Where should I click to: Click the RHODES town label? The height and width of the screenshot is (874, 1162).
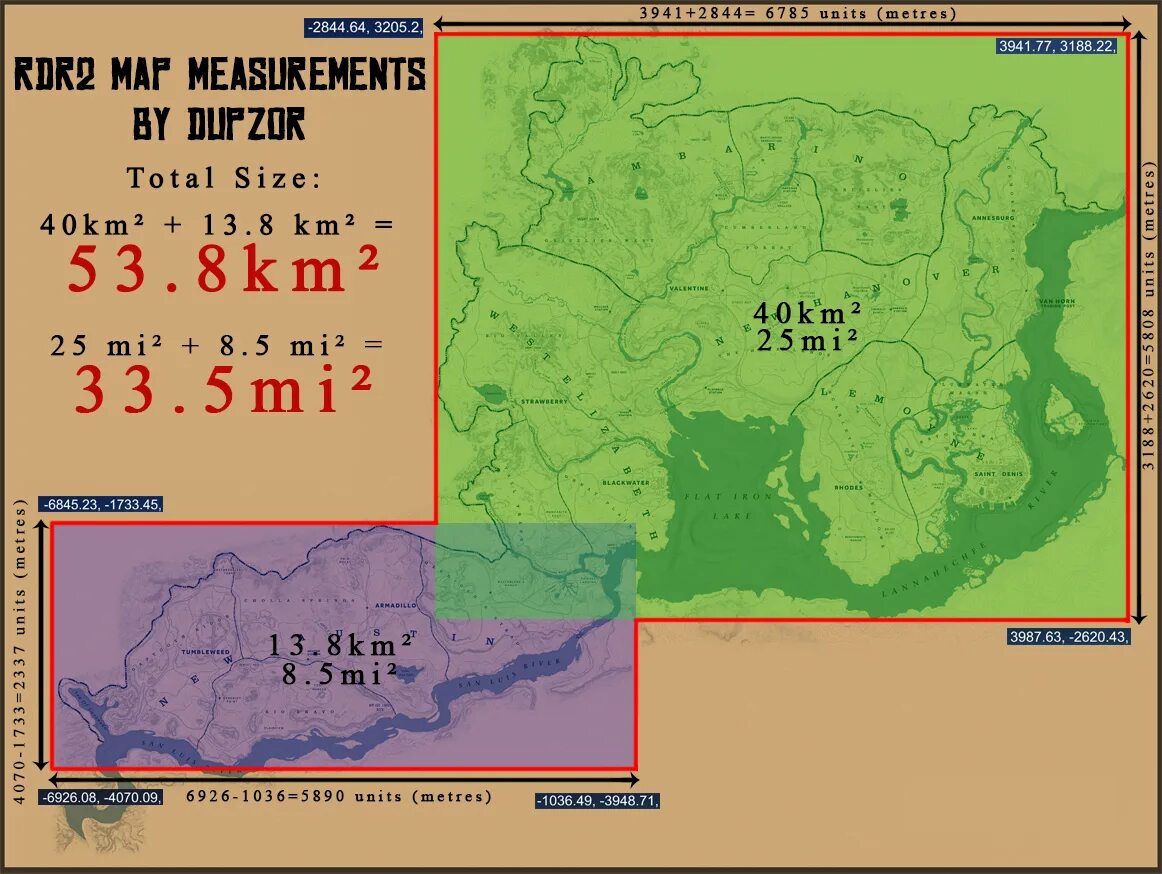click(x=849, y=487)
